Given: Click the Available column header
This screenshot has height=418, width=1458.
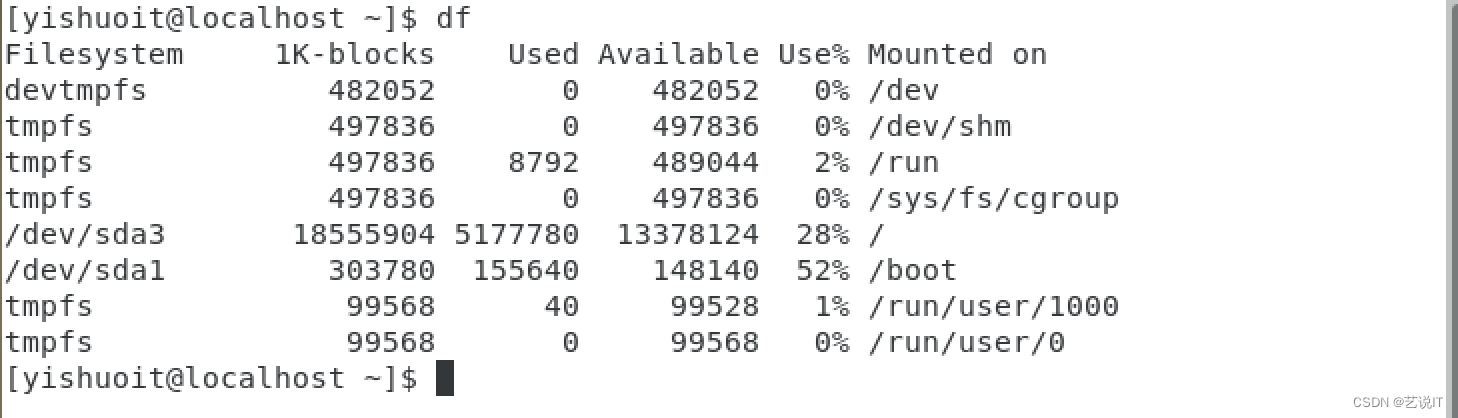Looking at the screenshot, I should (x=678, y=54).
